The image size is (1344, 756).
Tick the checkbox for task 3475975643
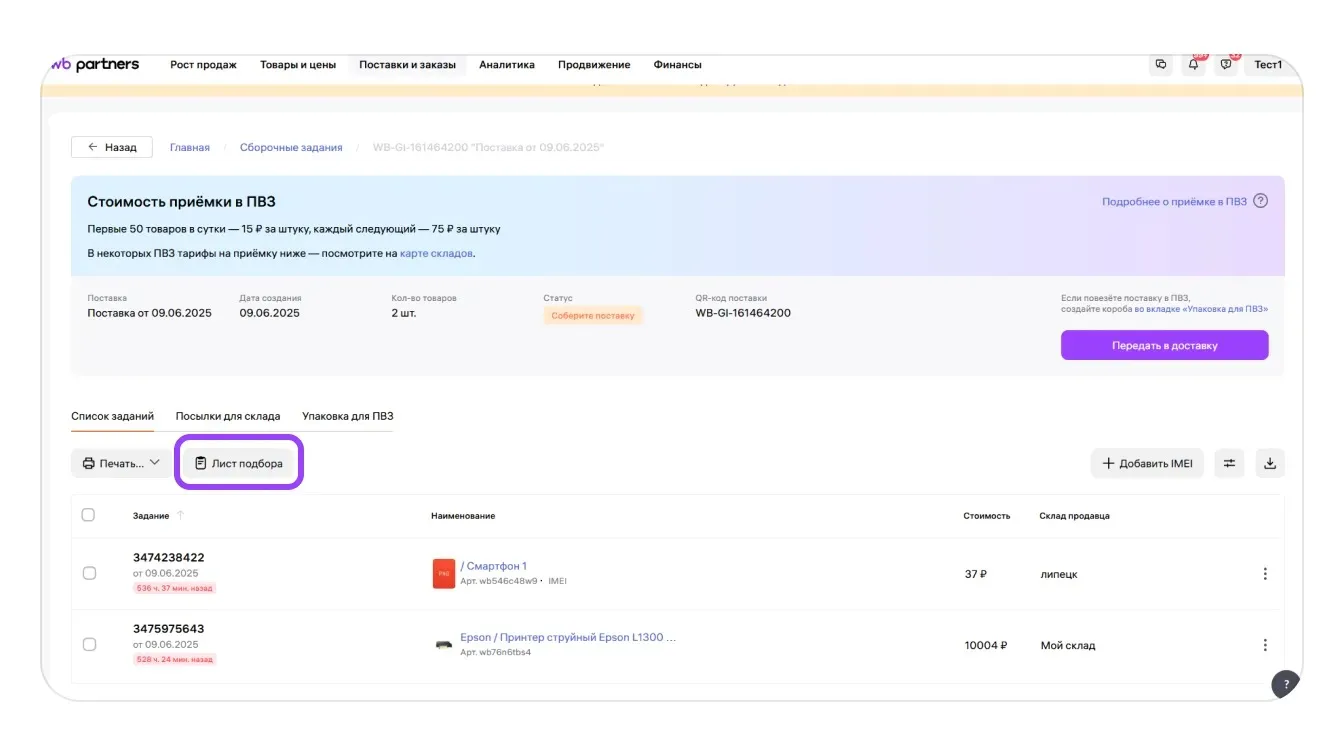tap(89, 645)
